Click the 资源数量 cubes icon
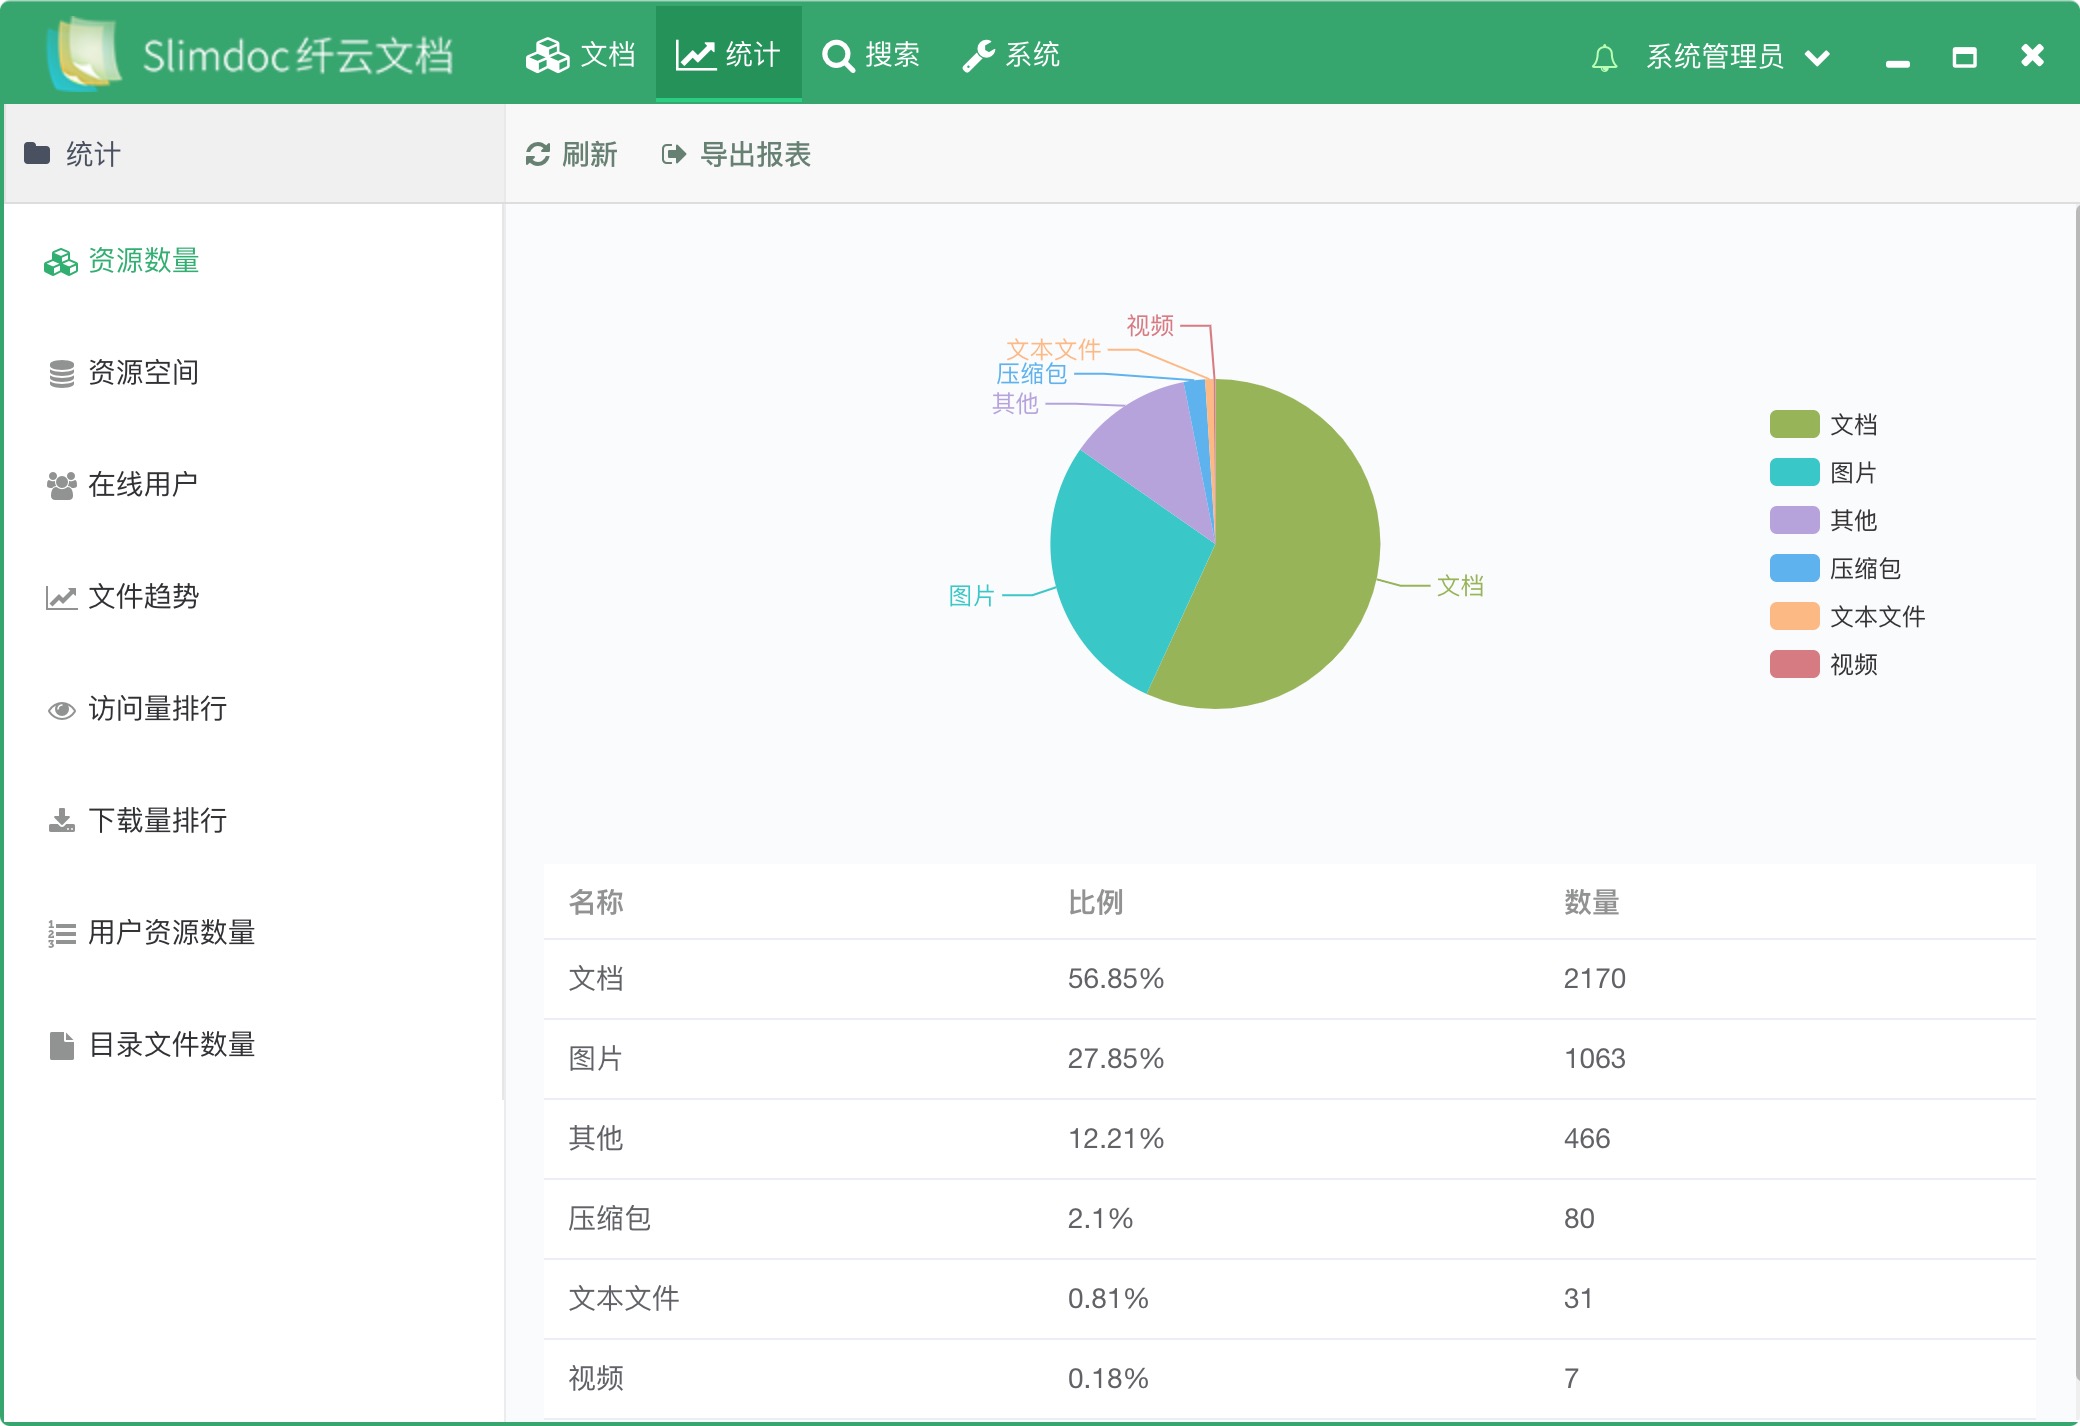The image size is (2080, 1426). [61, 262]
